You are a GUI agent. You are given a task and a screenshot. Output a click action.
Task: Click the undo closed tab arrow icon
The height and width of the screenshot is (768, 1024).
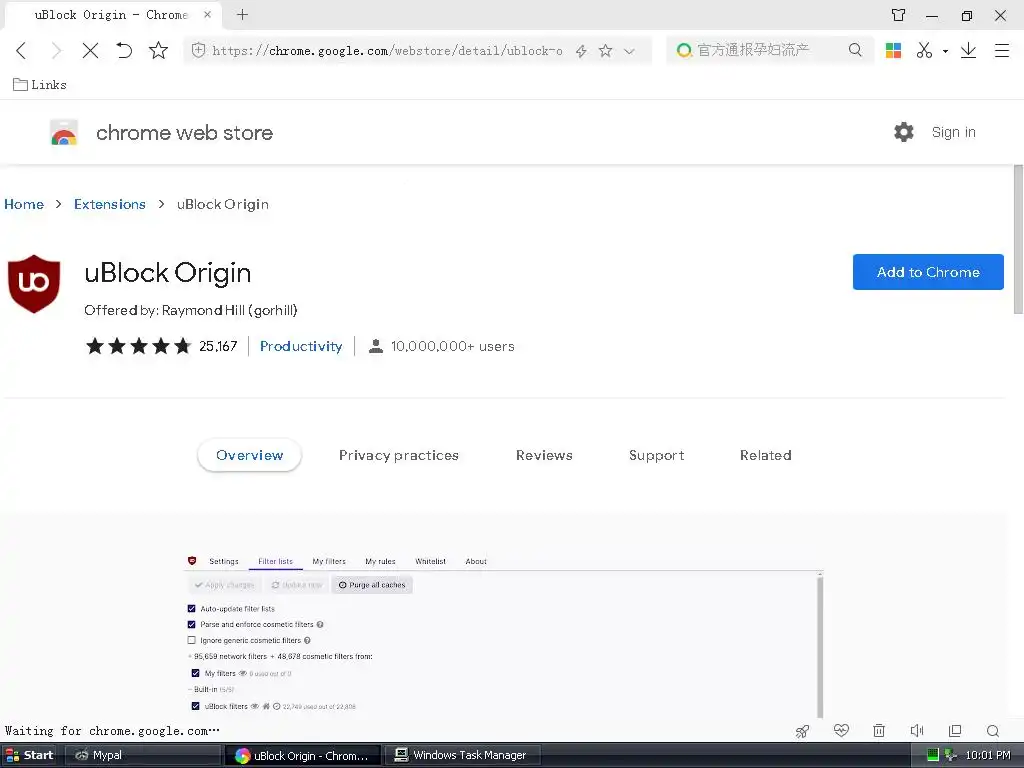pos(124,50)
